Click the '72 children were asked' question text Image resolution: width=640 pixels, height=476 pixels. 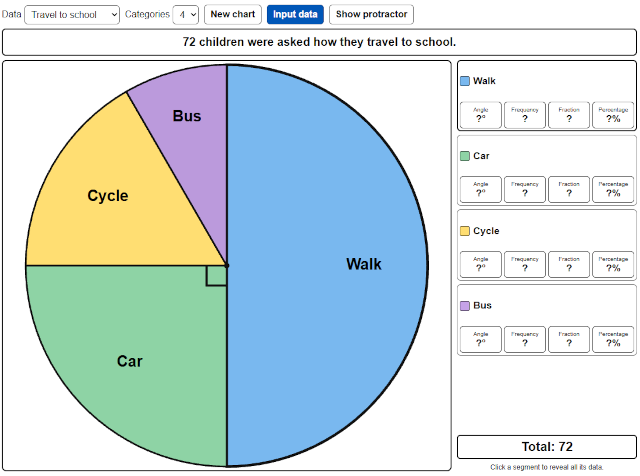tap(319, 42)
